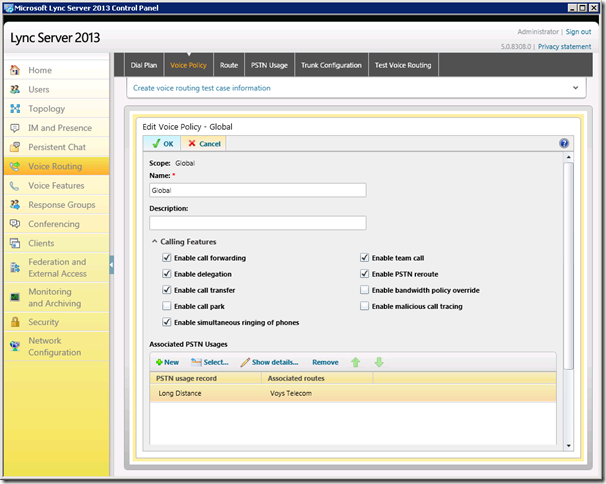Switch to the Dial Plan tab
The width and height of the screenshot is (606, 484).
click(144, 65)
